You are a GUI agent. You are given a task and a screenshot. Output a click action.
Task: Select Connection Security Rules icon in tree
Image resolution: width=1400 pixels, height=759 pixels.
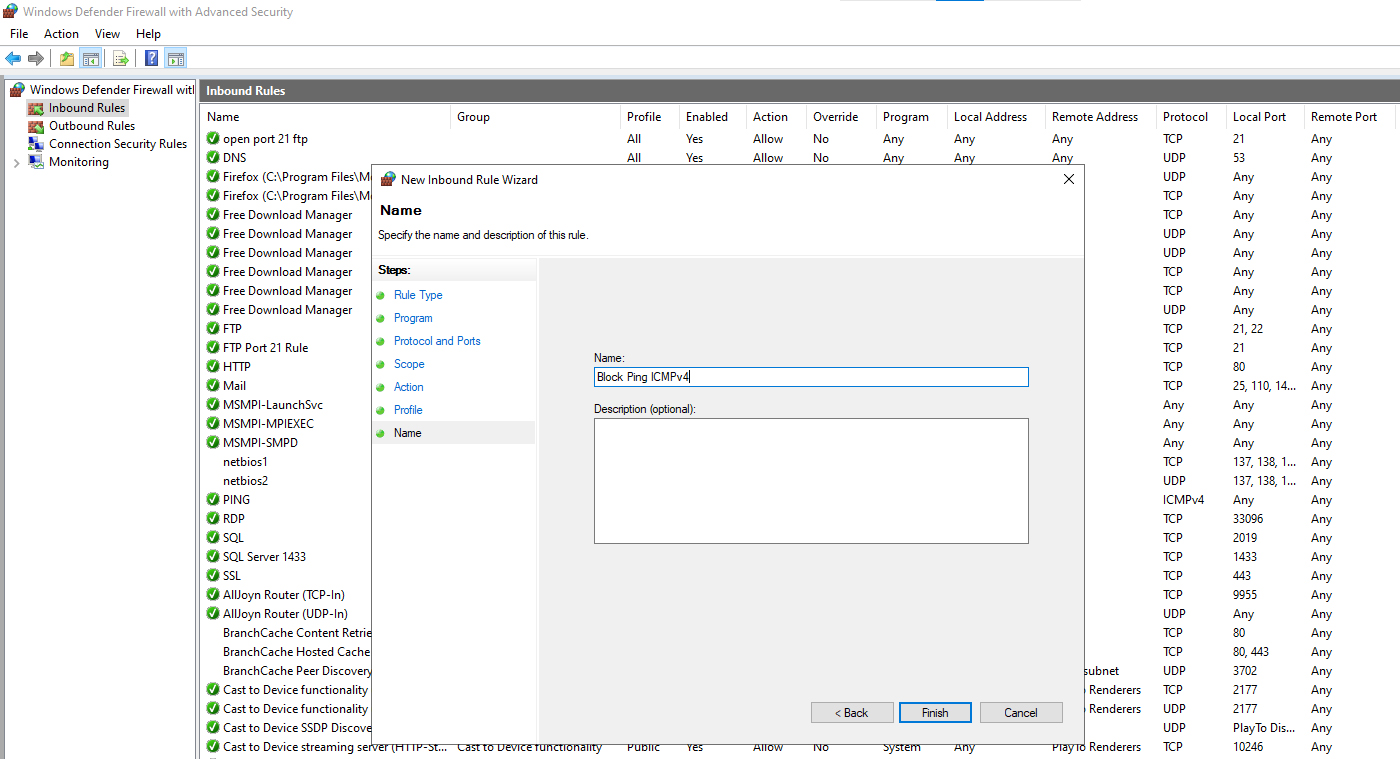point(36,144)
